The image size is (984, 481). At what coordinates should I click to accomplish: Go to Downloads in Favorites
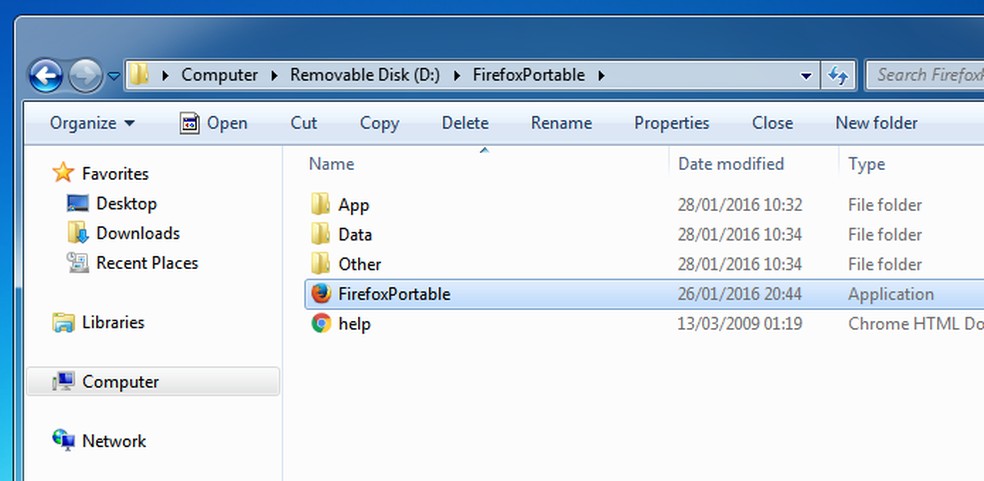tap(137, 233)
